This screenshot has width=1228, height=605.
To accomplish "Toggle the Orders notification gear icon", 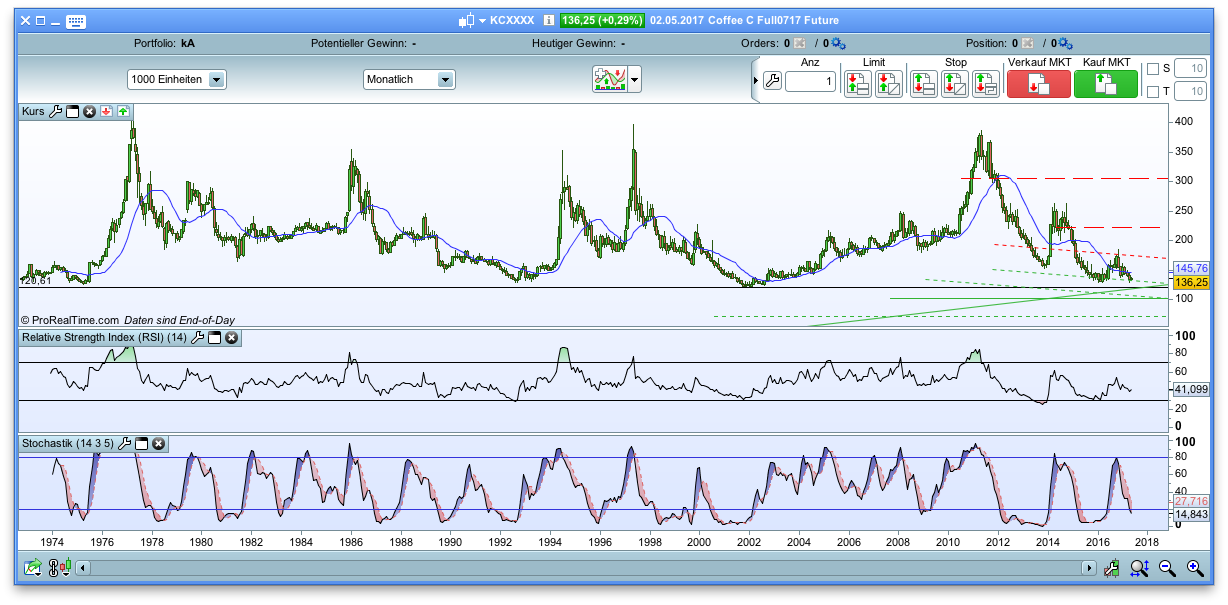I will 837,43.
